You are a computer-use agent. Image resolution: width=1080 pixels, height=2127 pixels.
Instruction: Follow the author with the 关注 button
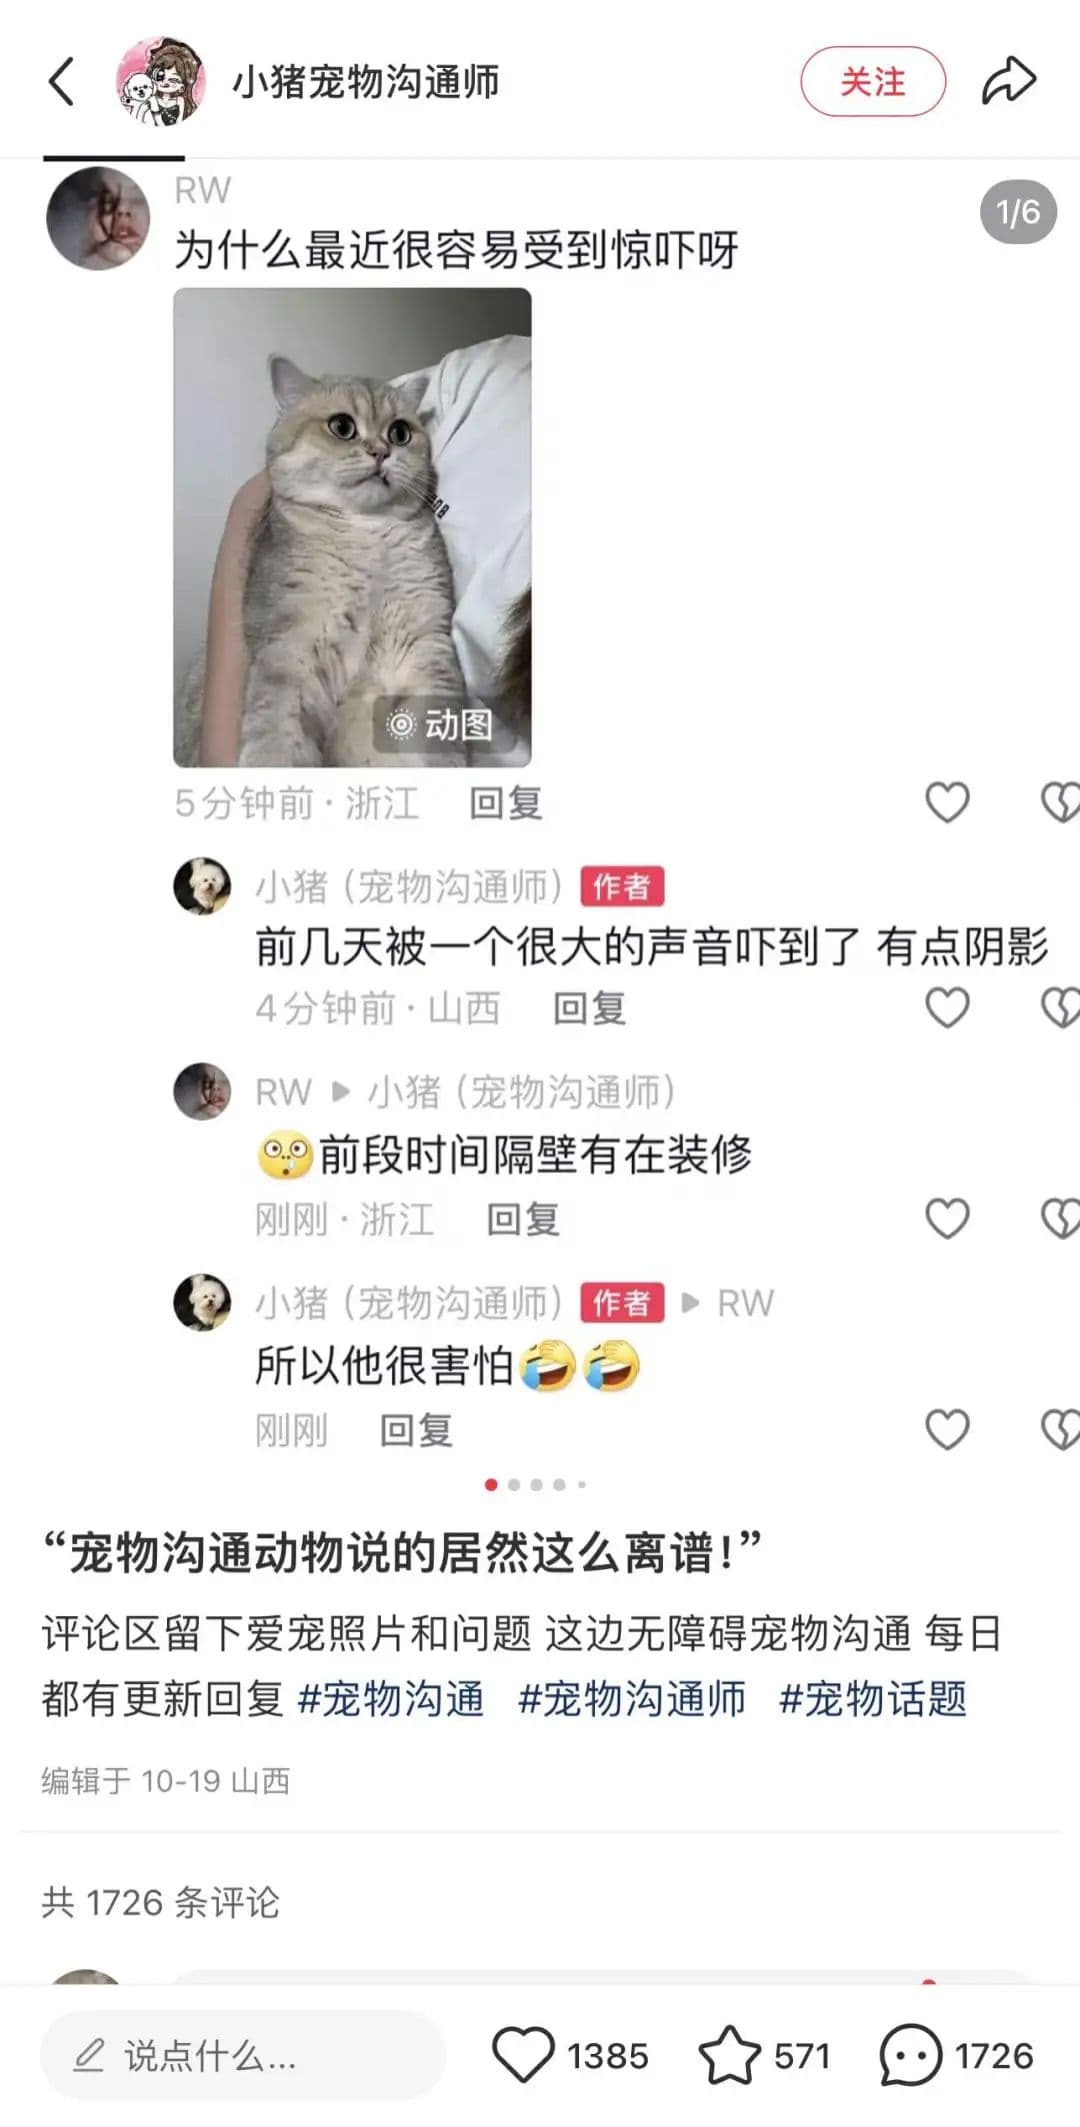click(x=873, y=81)
